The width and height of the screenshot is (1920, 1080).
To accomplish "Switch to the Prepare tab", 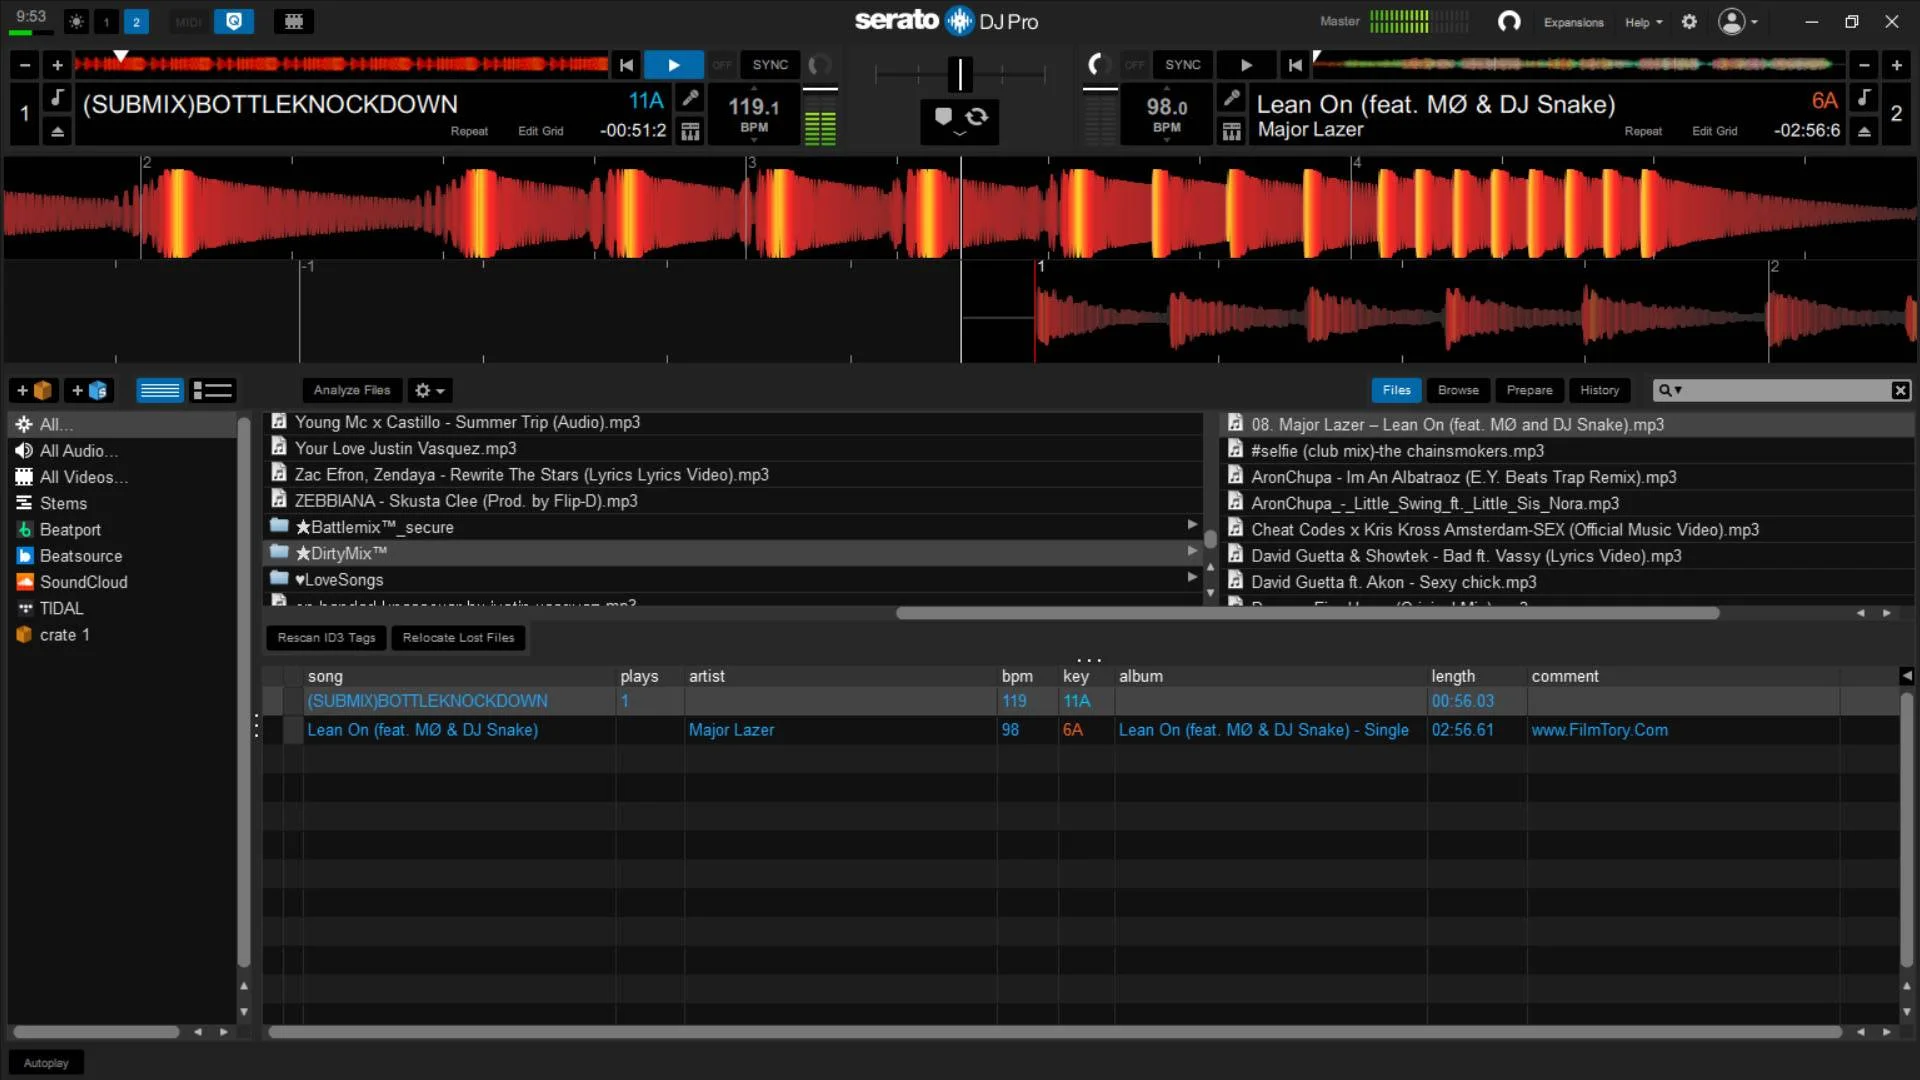I will click(x=1529, y=390).
